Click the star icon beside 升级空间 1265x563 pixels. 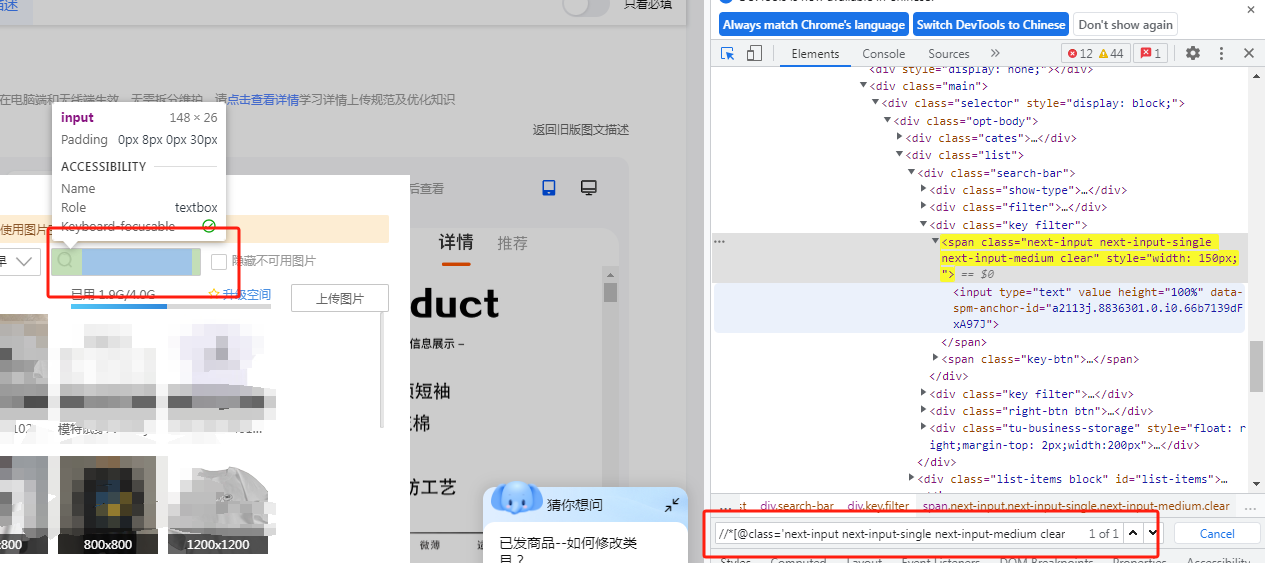coord(214,294)
